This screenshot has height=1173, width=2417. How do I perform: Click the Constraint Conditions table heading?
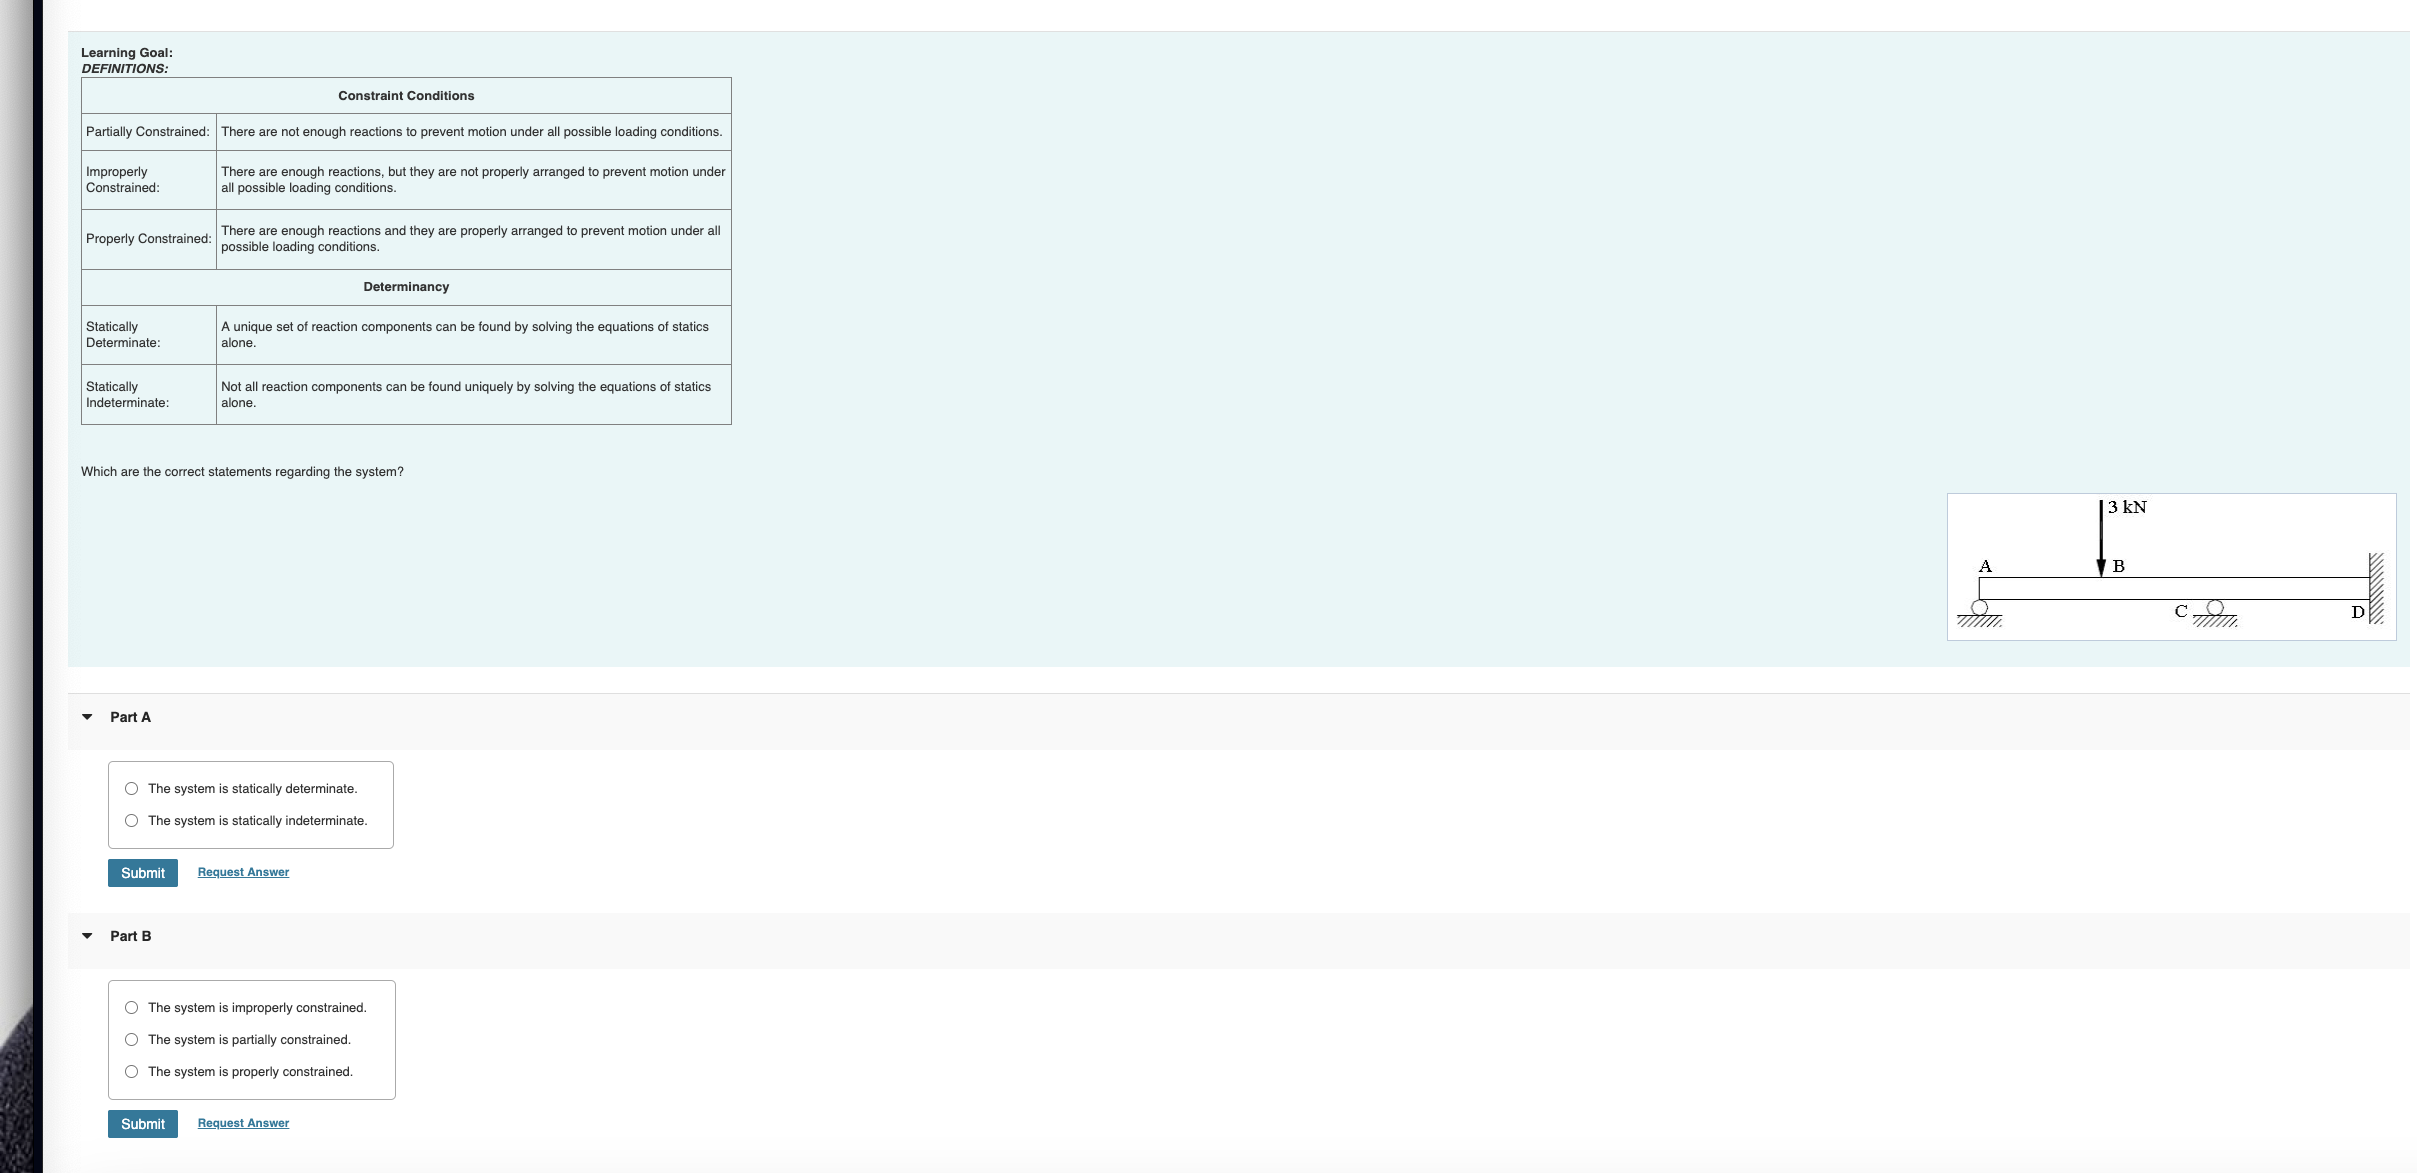(406, 96)
